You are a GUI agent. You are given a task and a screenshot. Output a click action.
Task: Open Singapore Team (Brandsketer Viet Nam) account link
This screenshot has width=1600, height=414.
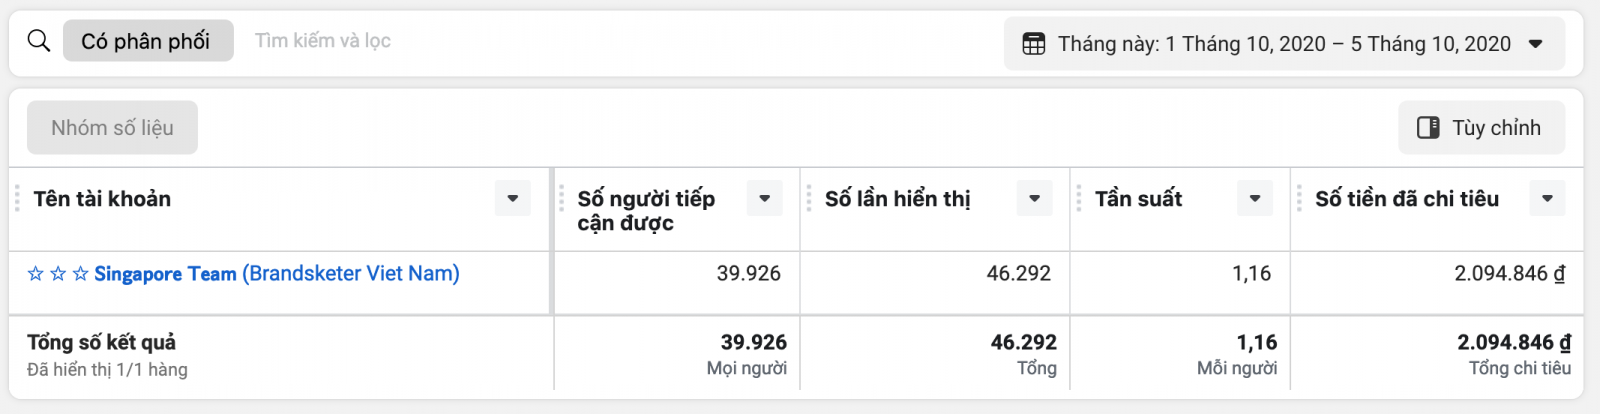[x=276, y=274]
